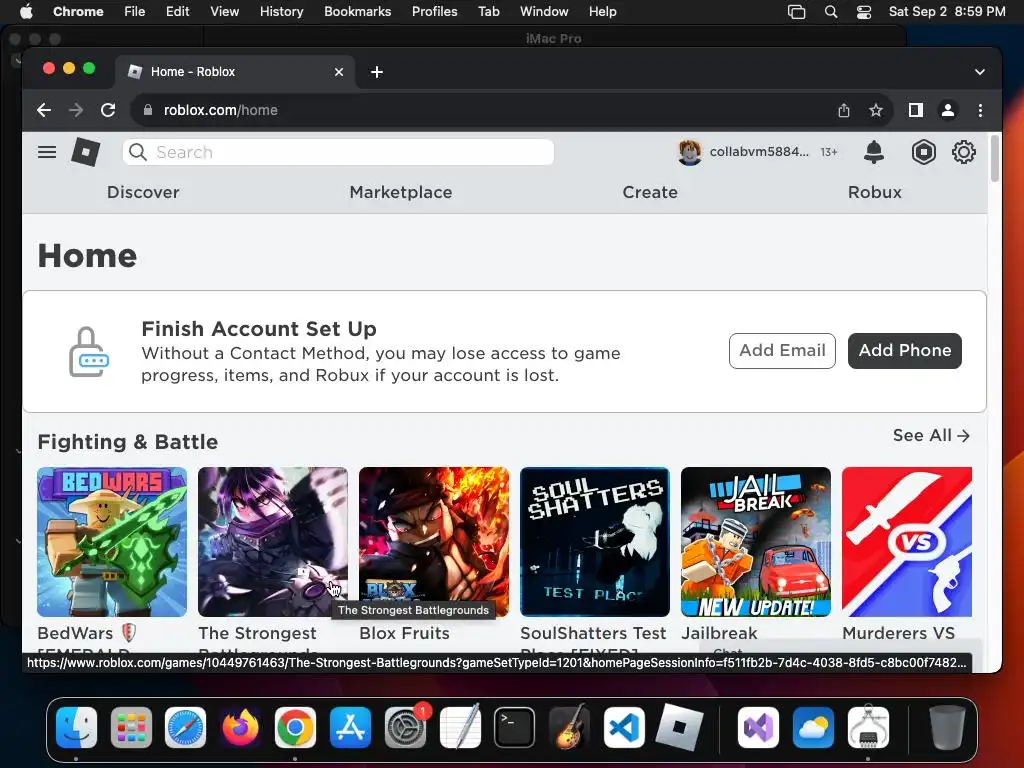Click the Roblox search field
The image size is (1024, 768).
pos(338,152)
